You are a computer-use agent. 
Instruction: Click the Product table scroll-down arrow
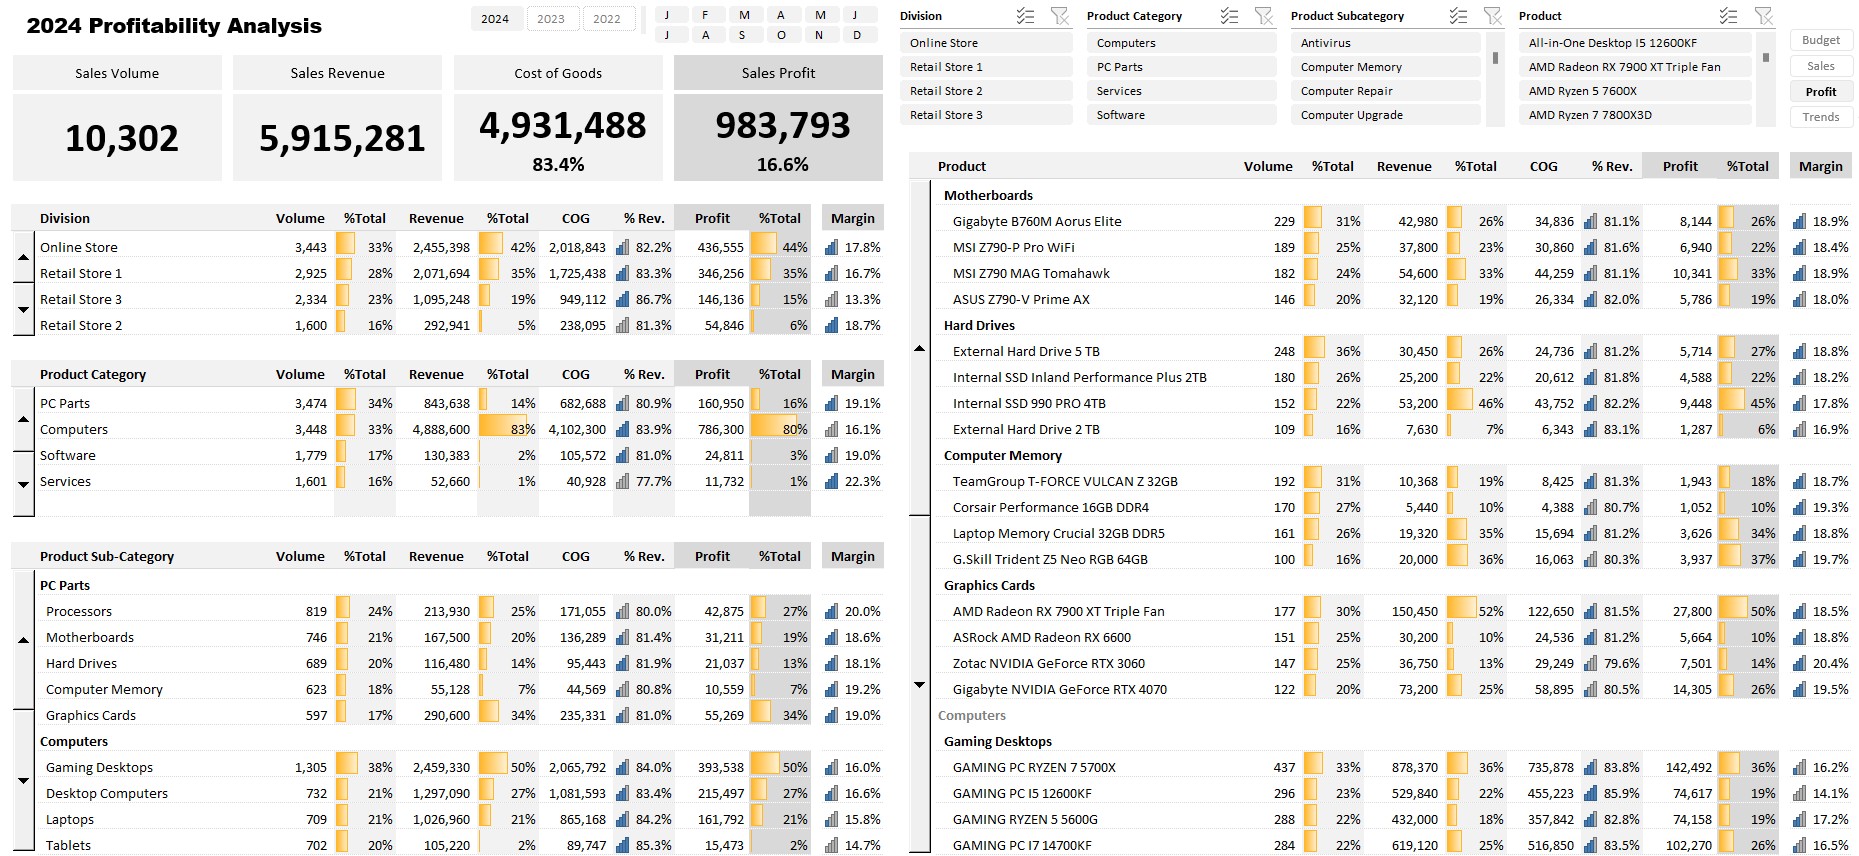pyautogui.click(x=919, y=685)
